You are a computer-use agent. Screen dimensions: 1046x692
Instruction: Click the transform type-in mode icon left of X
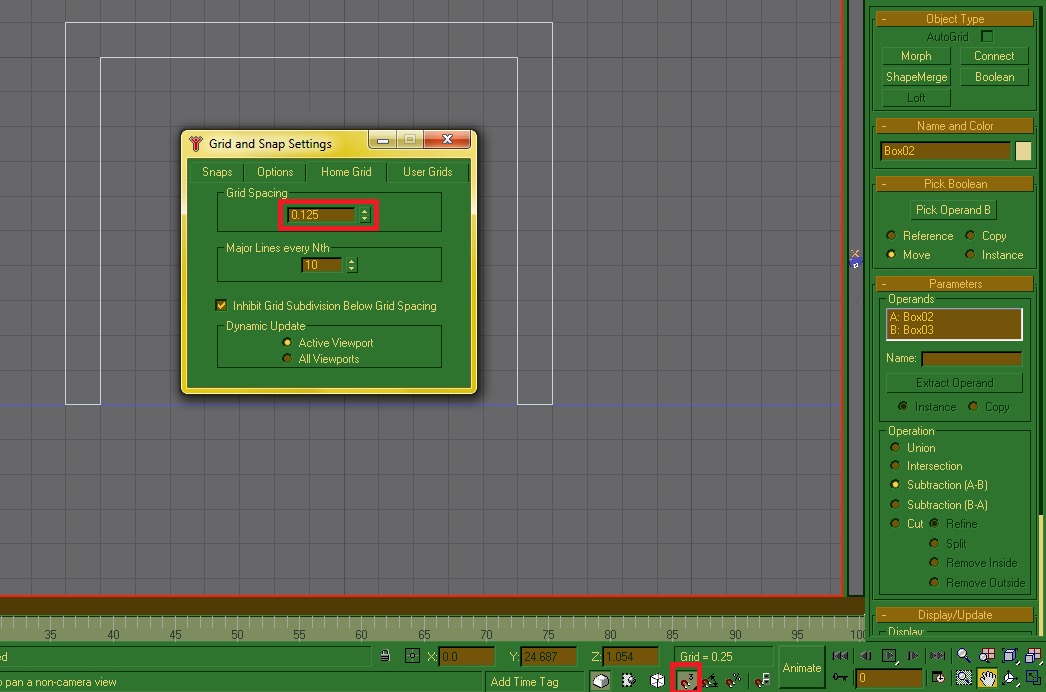click(412, 656)
